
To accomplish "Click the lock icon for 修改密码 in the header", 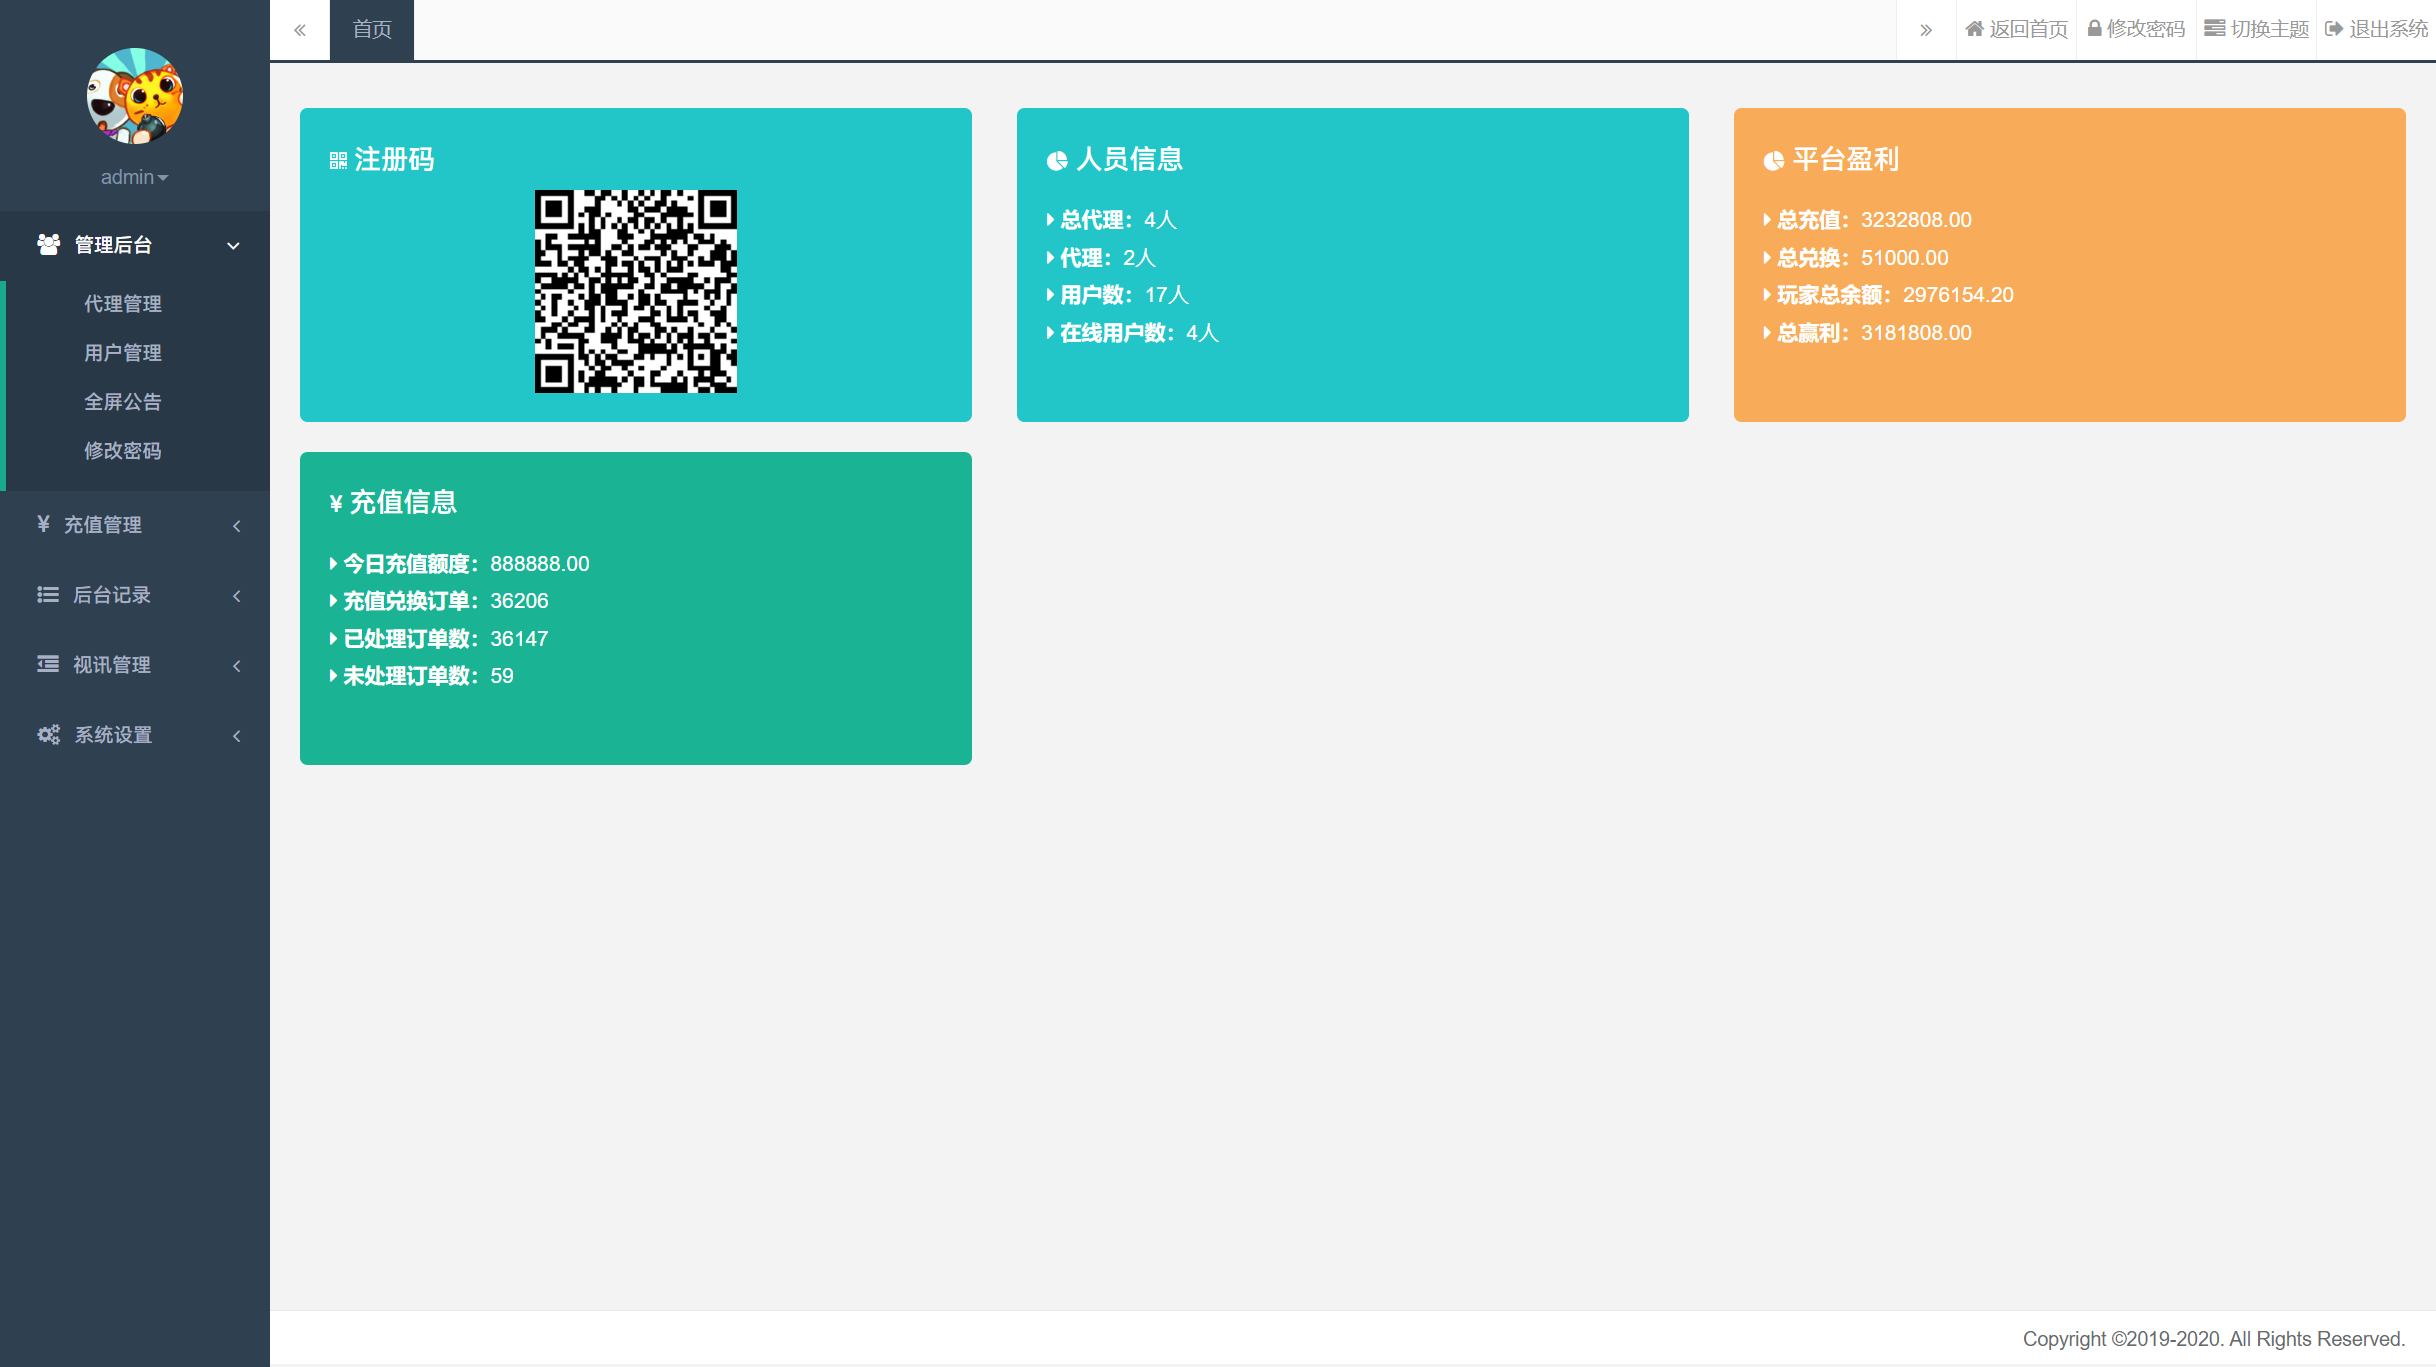I will [2094, 29].
